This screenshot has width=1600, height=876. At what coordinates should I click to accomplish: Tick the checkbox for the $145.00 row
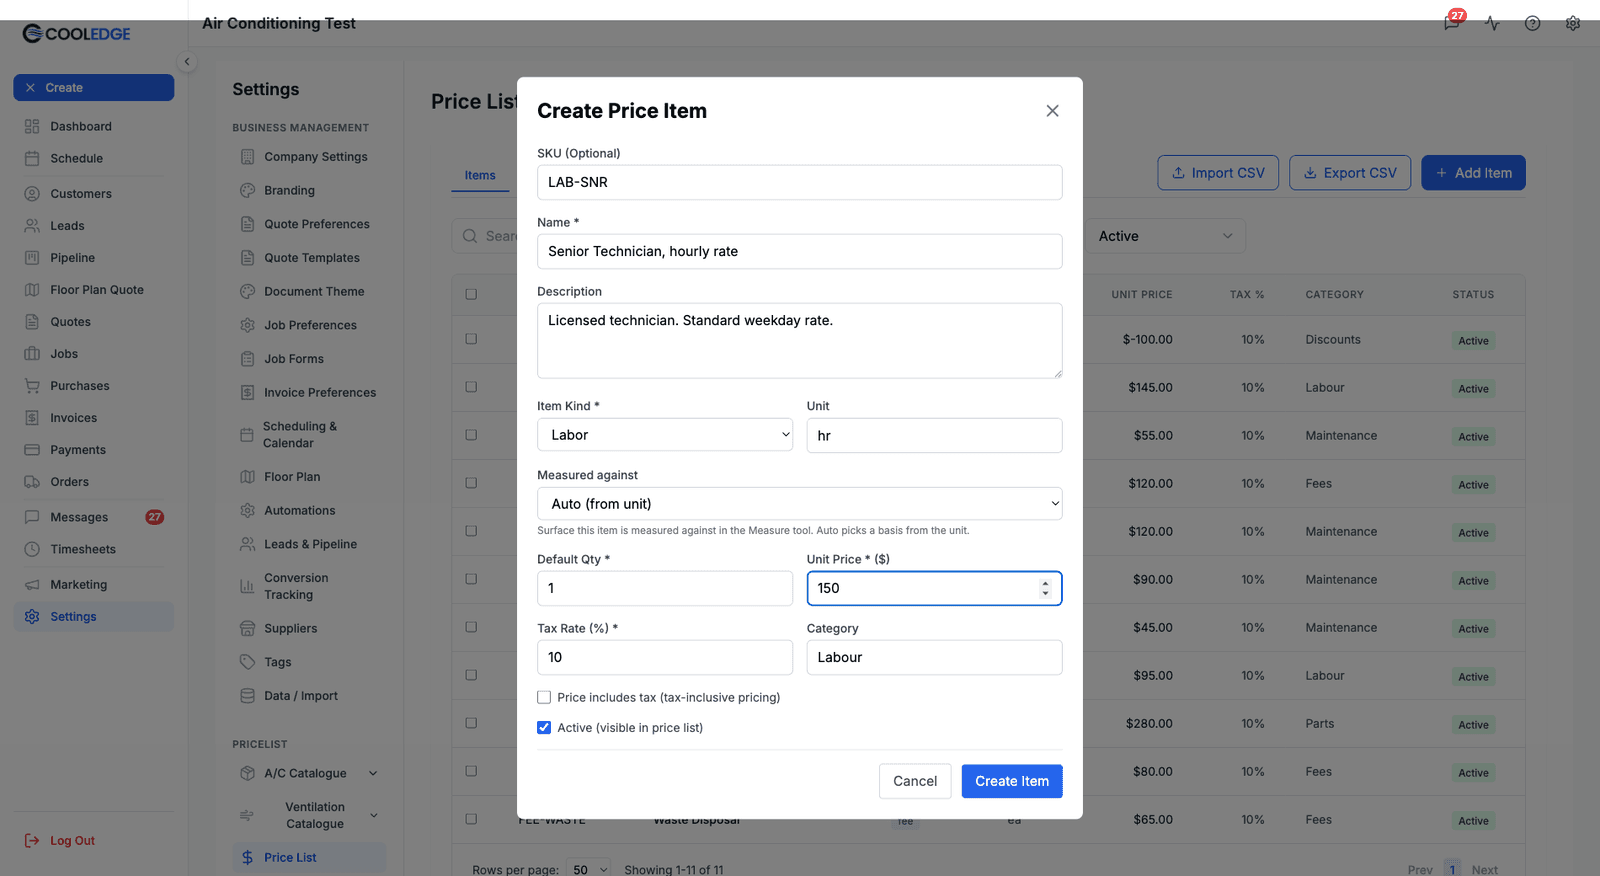471,387
